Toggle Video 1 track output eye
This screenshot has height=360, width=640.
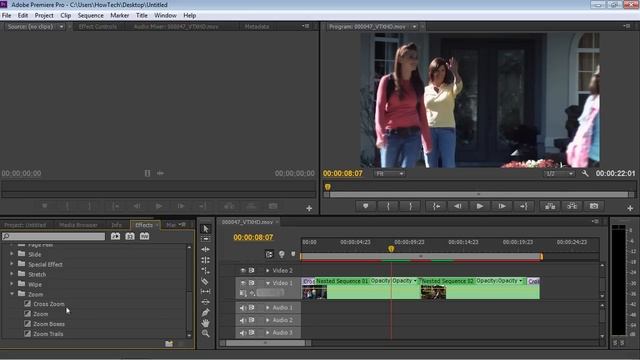coord(243,283)
